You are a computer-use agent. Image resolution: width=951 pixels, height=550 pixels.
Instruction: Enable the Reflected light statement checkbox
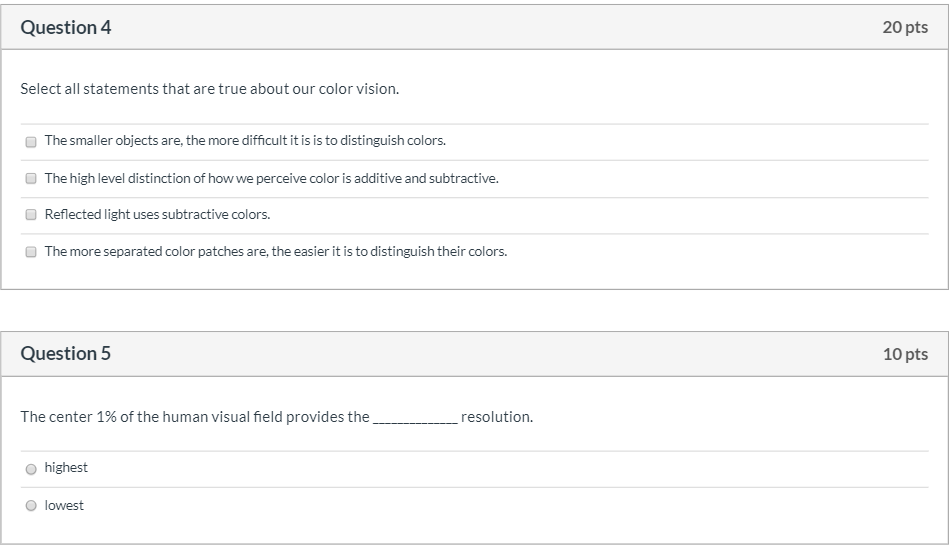[31, 215]
